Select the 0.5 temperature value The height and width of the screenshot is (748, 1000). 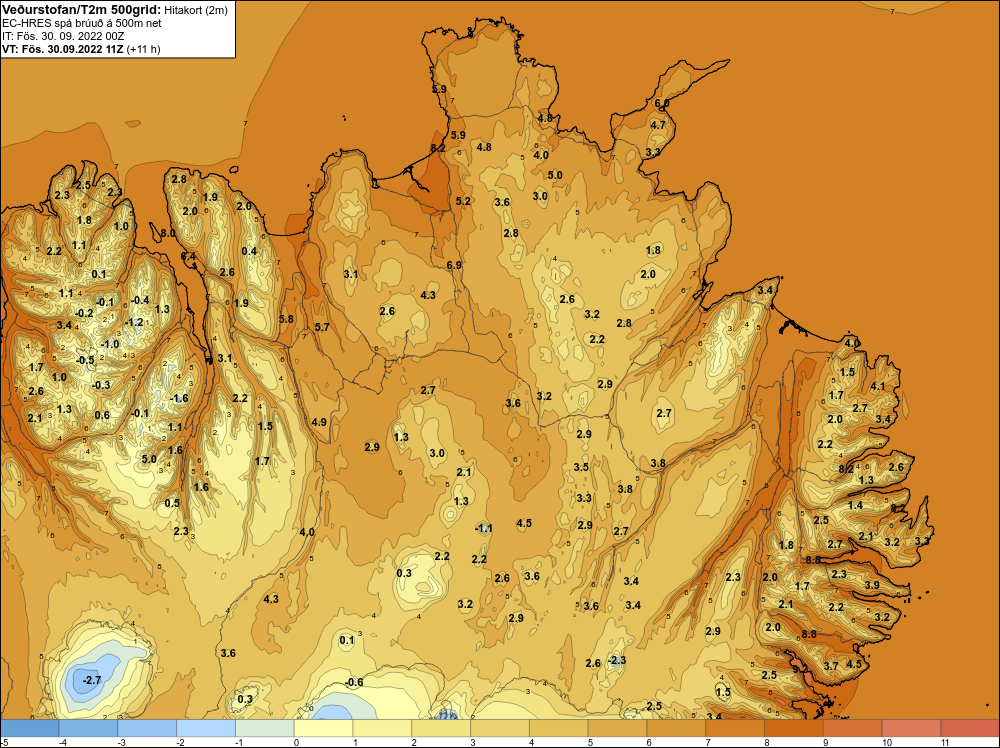(x=172, y=503)
